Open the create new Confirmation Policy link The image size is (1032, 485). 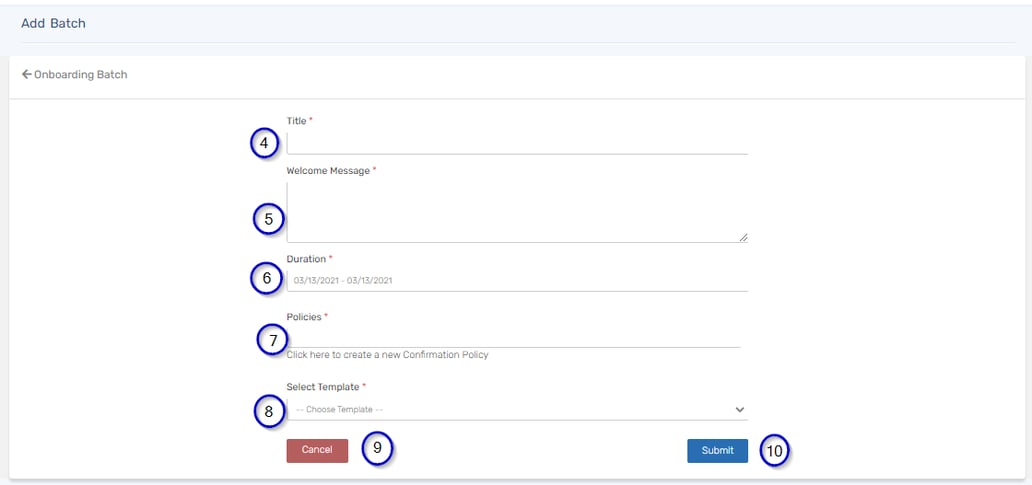pos(387,355)
